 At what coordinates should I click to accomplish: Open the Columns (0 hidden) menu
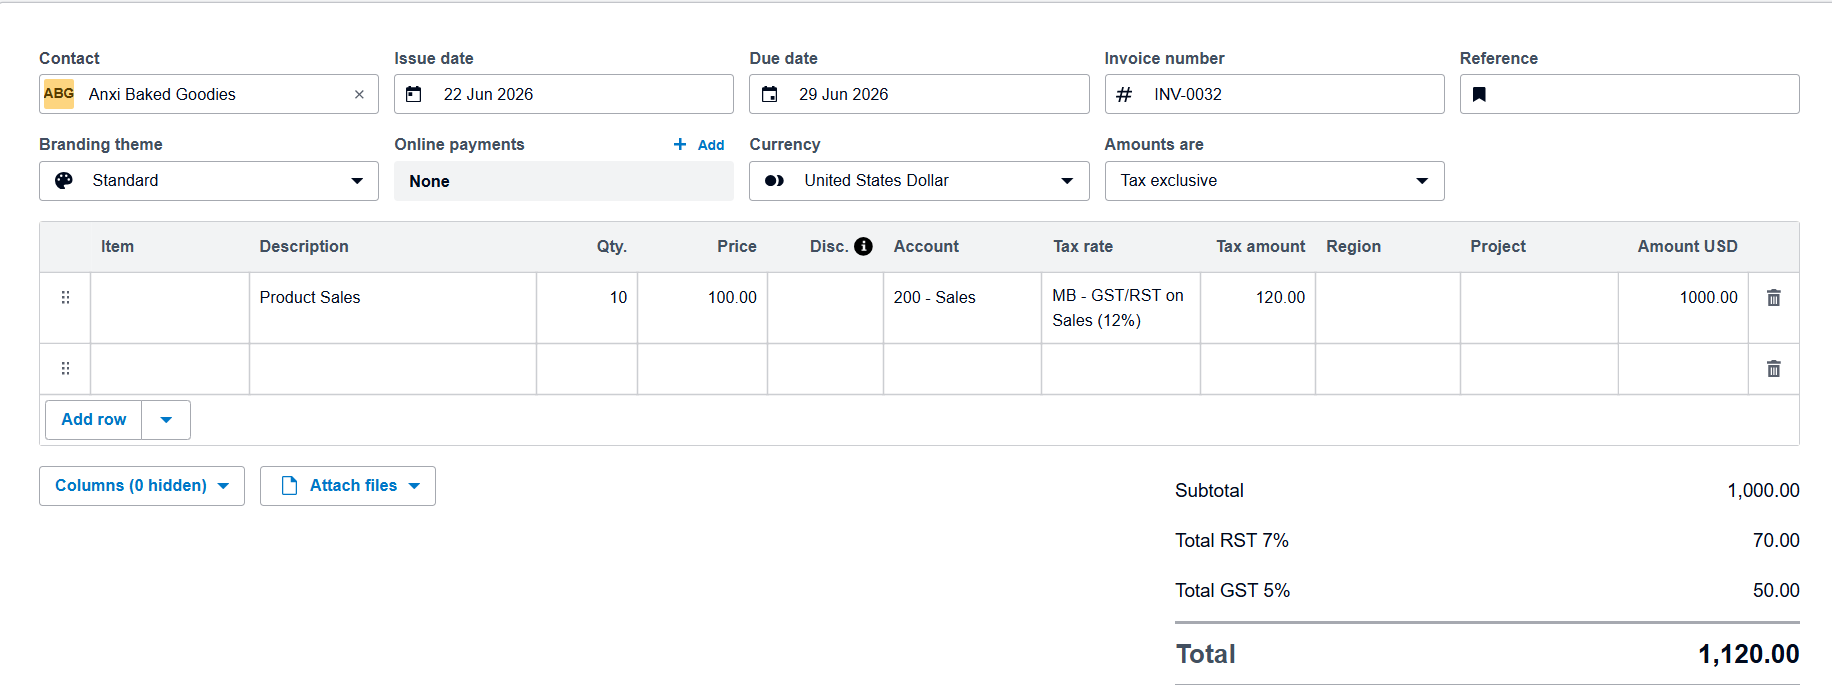click(x=142, y=486)
